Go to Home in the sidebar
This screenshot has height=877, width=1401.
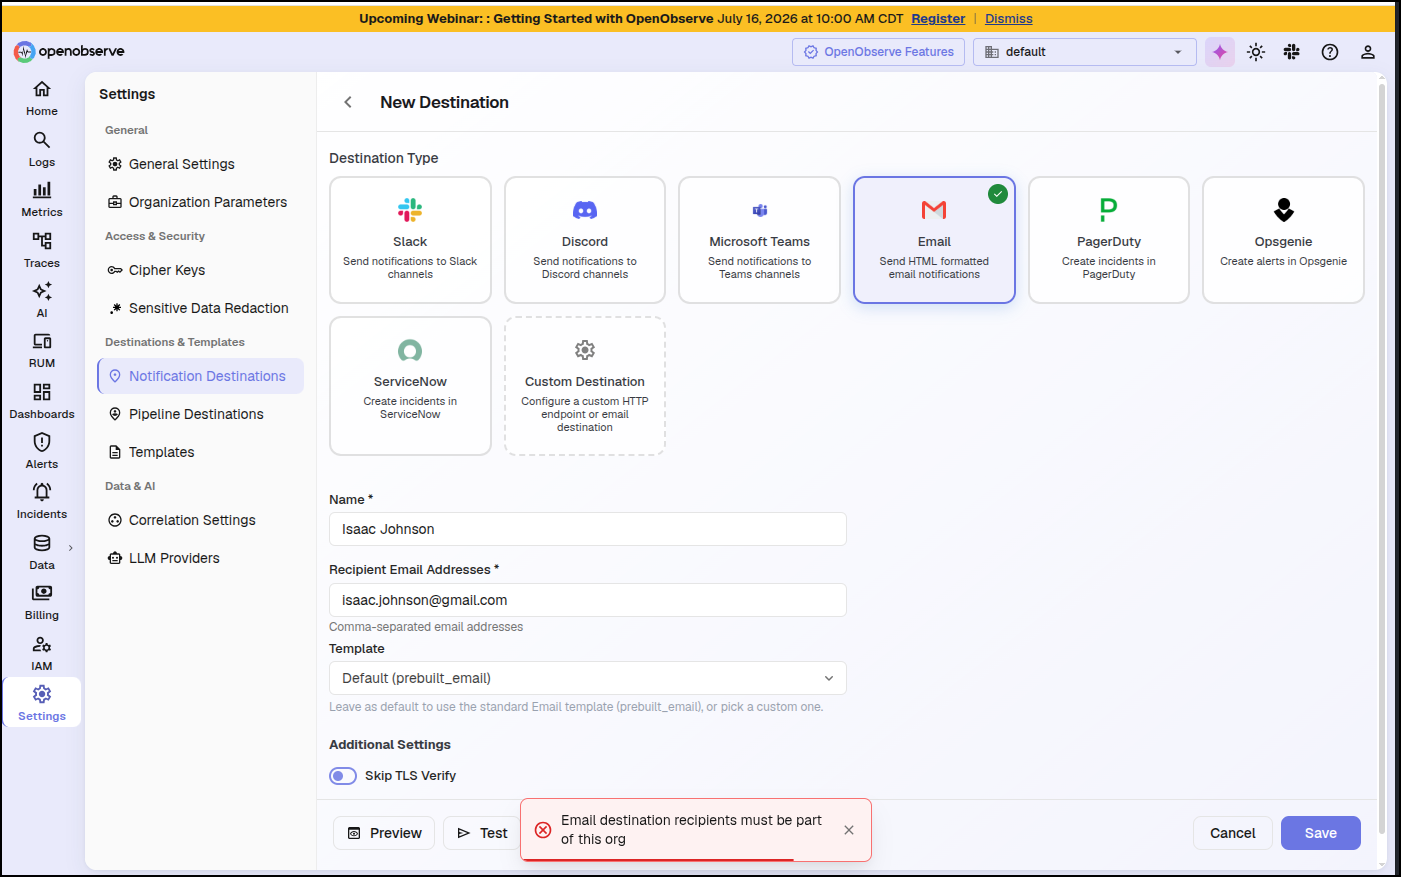point(42,98)
